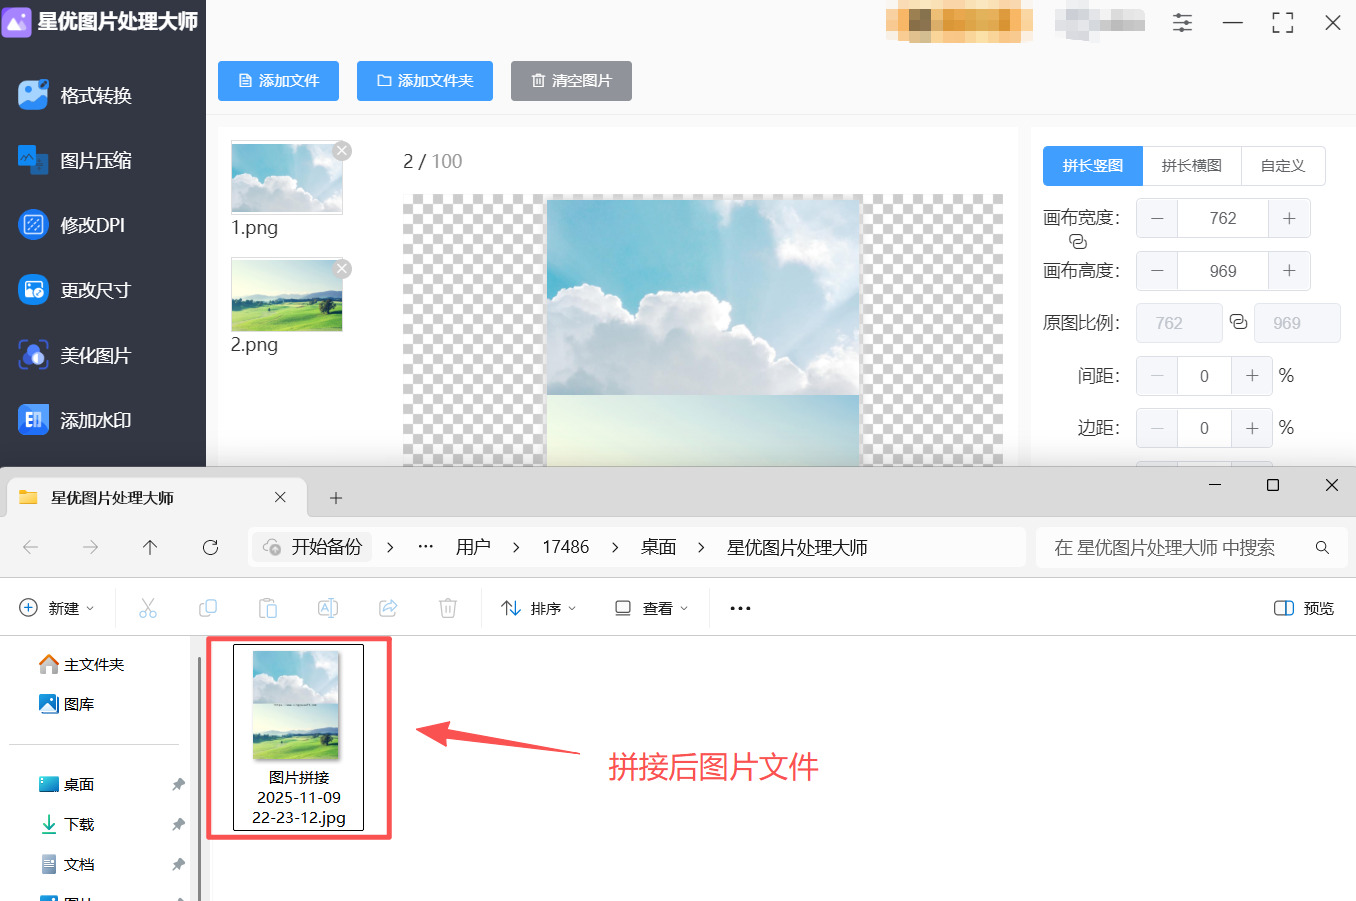Viewport: 1356px width, 901px height.
Task: Click the Cut scissors icon
Action: tap(148, 608)
